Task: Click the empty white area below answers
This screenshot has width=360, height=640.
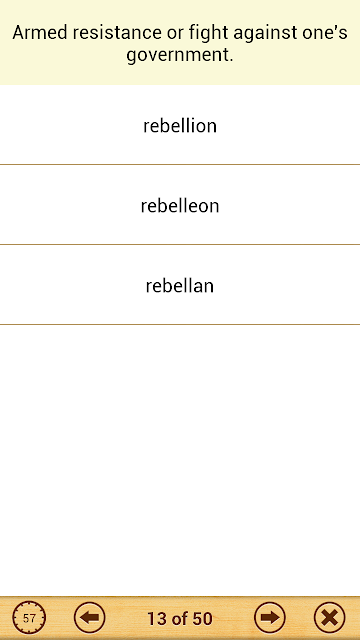Action: [x=180, y=460]
